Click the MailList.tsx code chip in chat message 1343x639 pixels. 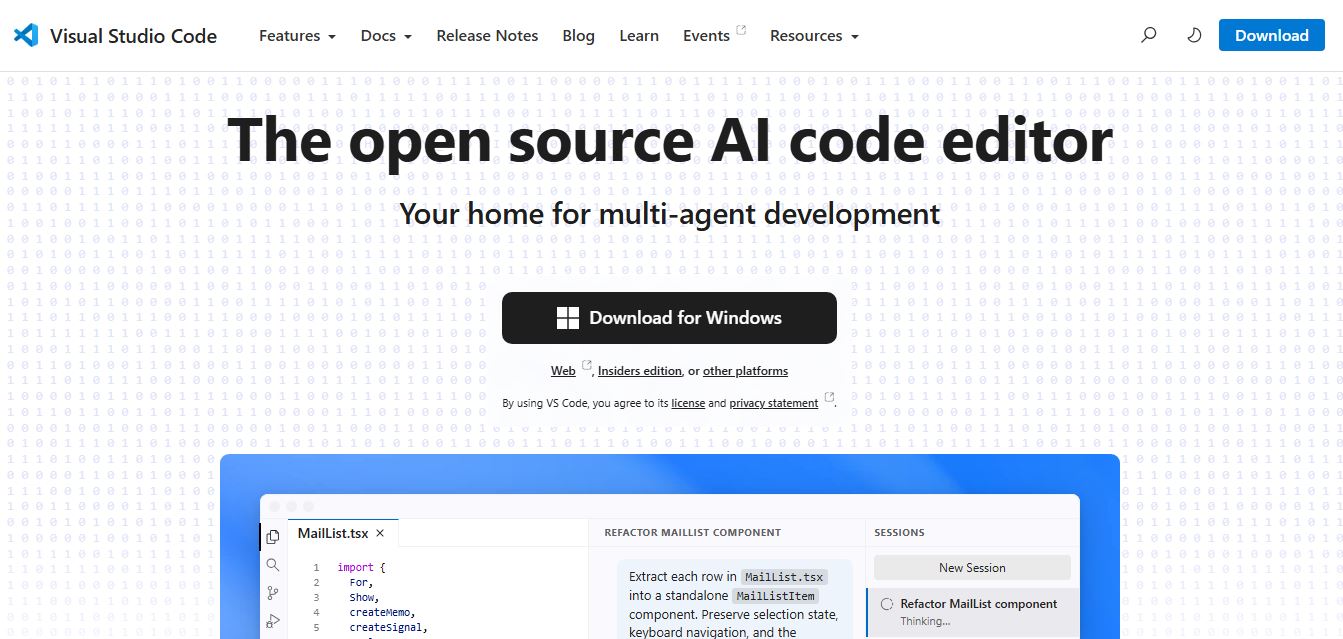pos(784,577)
